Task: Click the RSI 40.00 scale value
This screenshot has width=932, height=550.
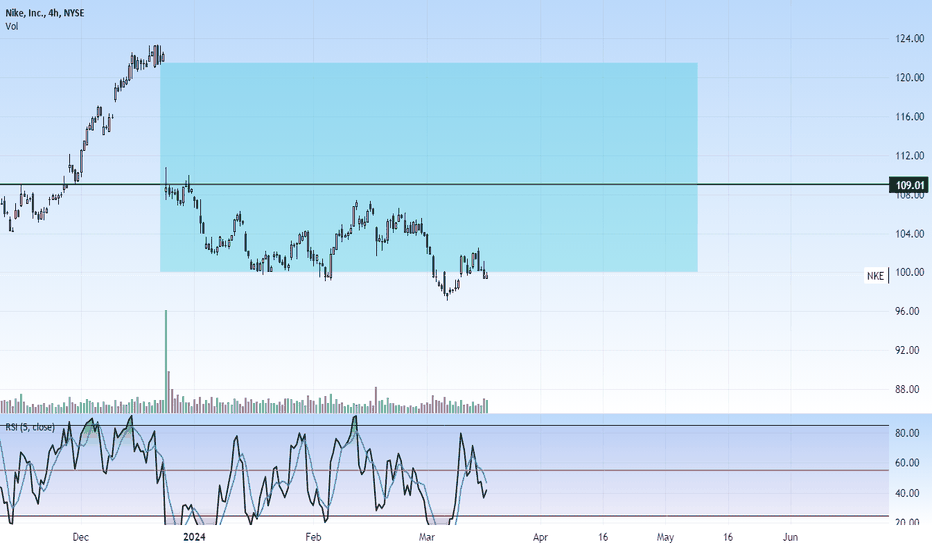Action: pyautogui.click(x=907, y=494)
